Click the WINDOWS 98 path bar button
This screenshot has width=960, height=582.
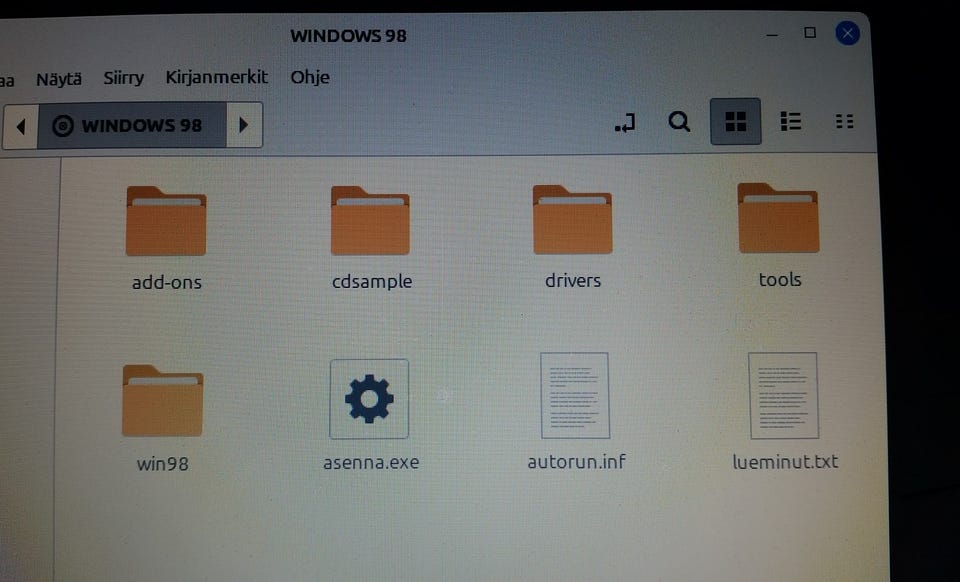(x=132, y=125)
